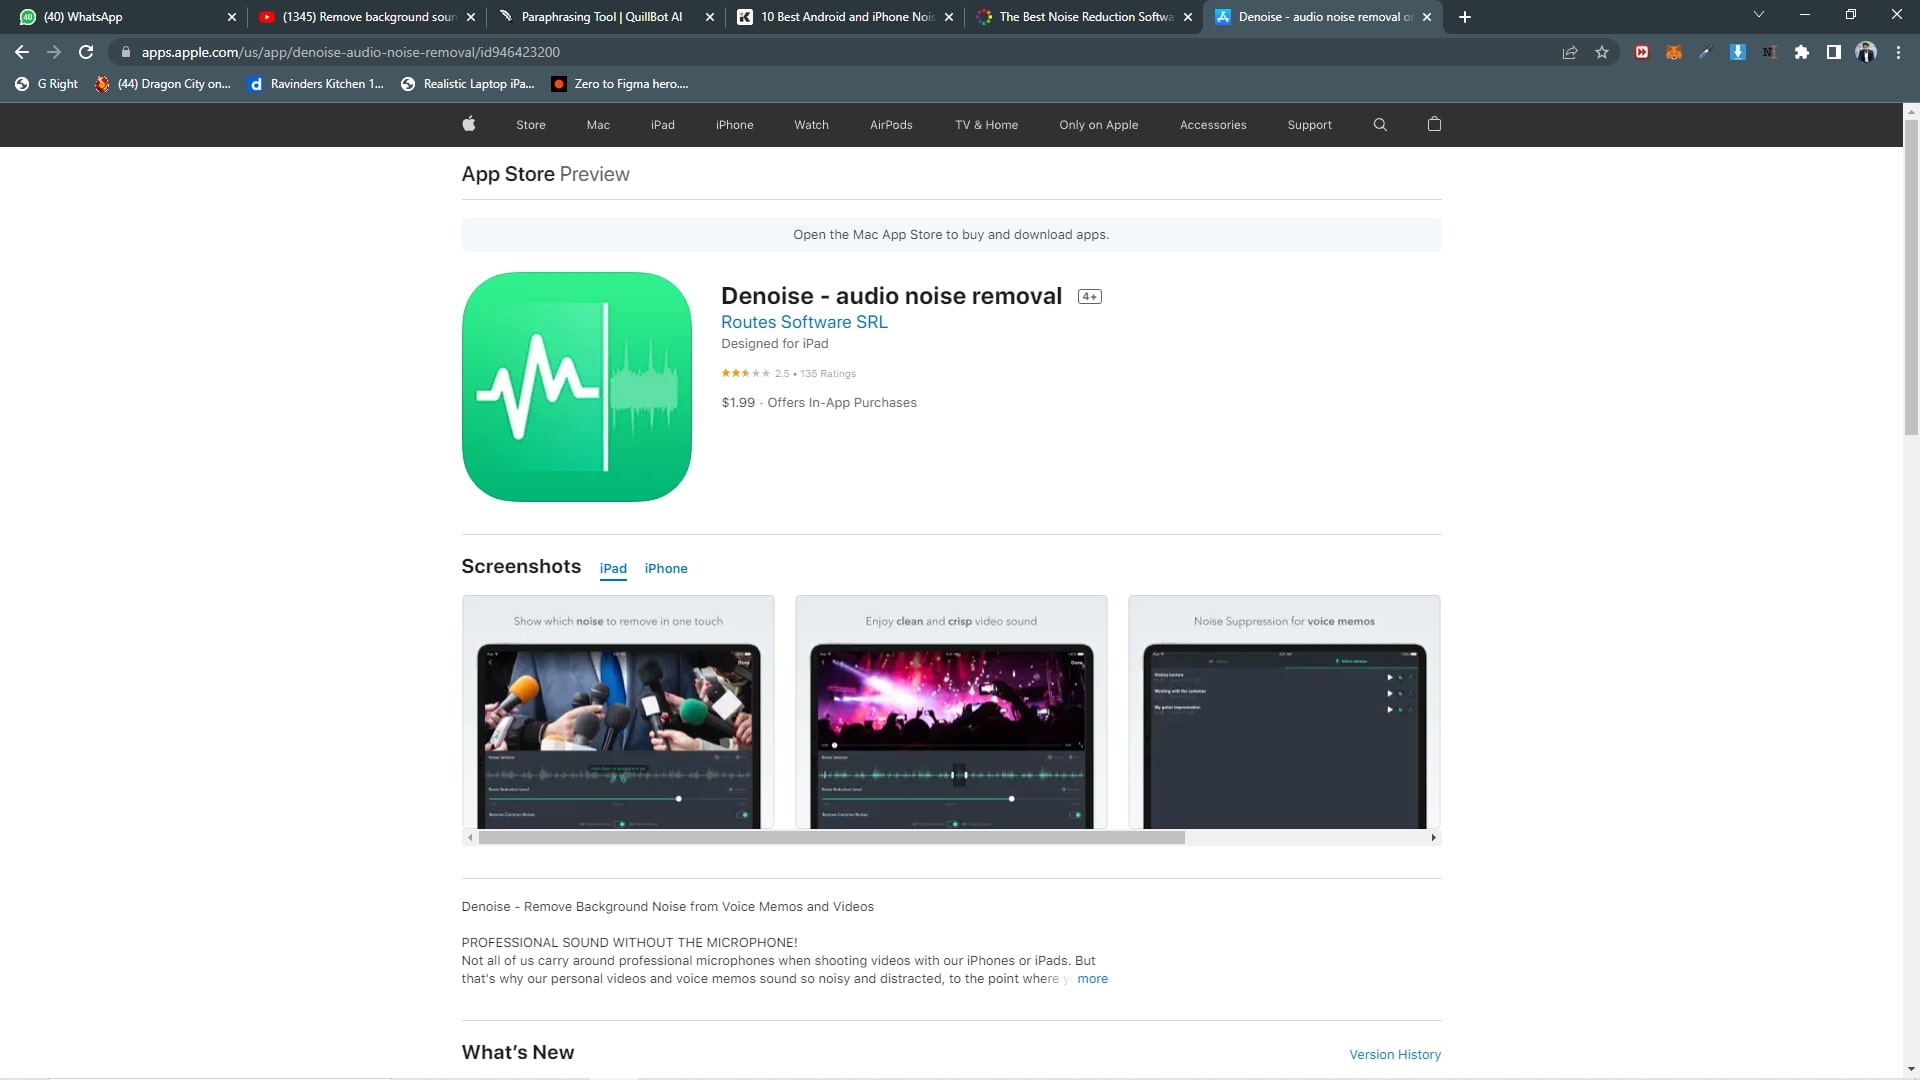Open the Ravinders Kitchen bookmark
This screenshot has width=1920, height=1080.
[x=317, y=84]
